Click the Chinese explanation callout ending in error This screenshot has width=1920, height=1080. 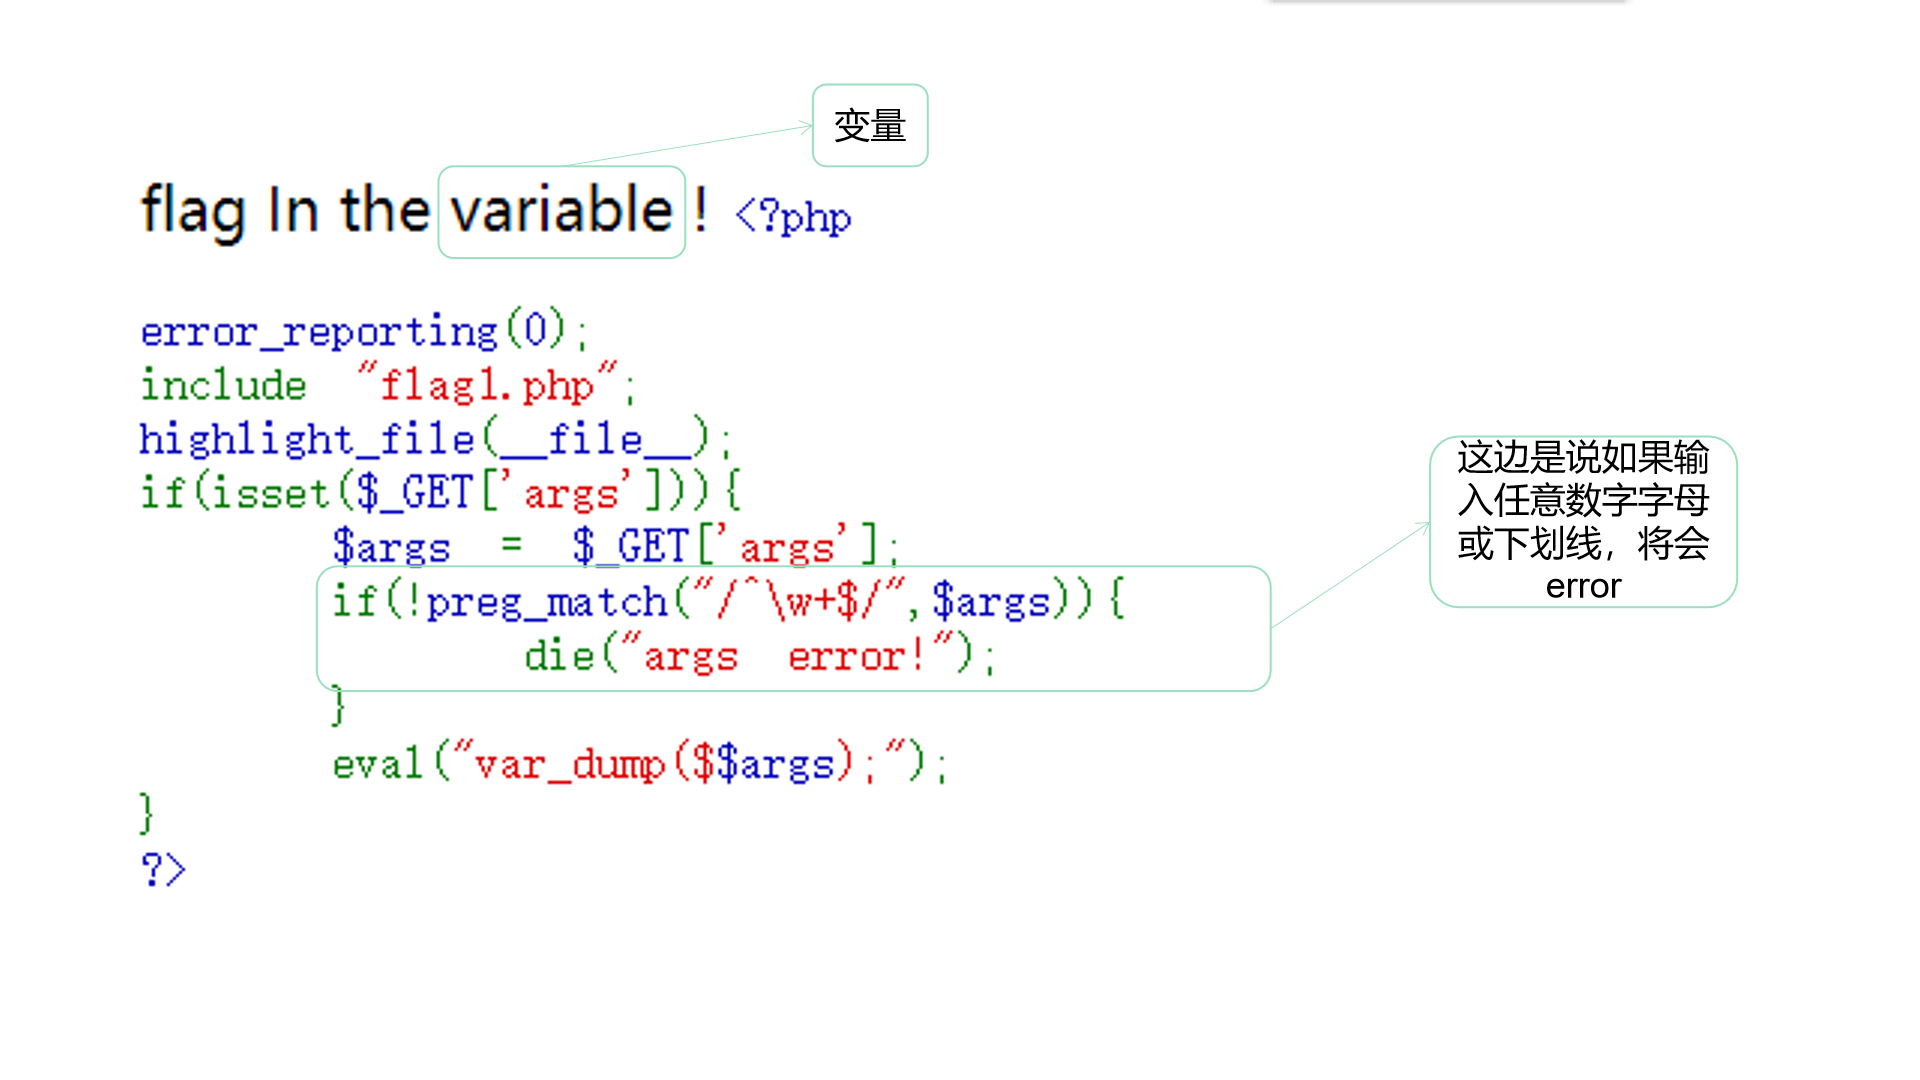(x=1583, y=521)
